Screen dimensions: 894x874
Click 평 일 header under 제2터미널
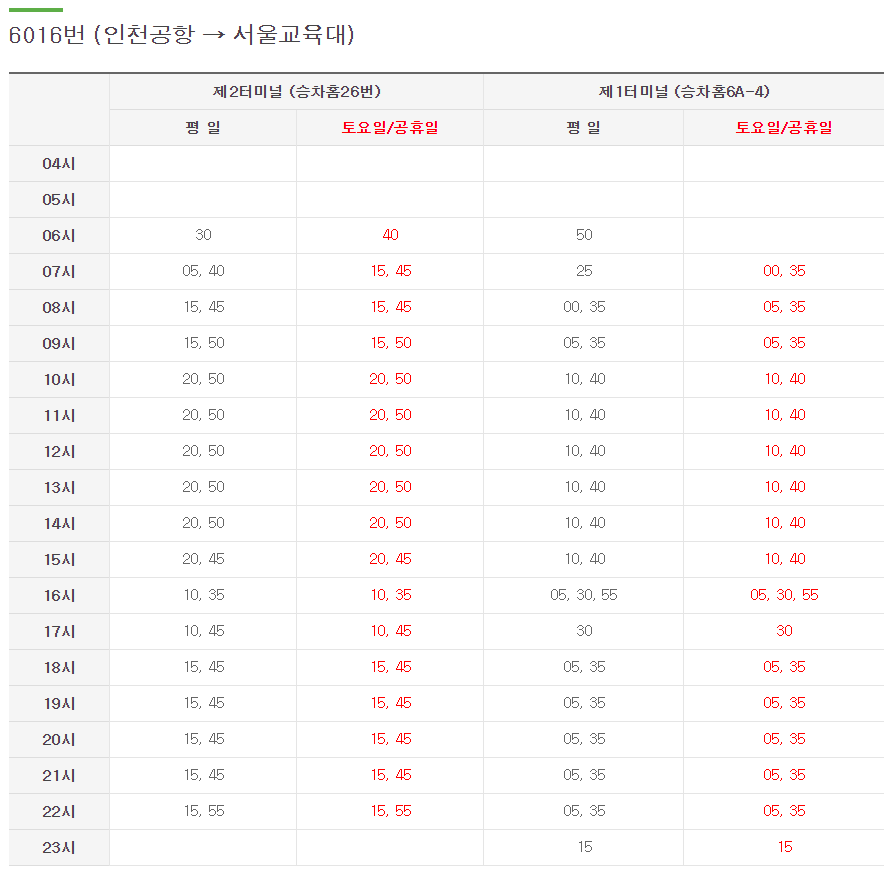[203, 127]
